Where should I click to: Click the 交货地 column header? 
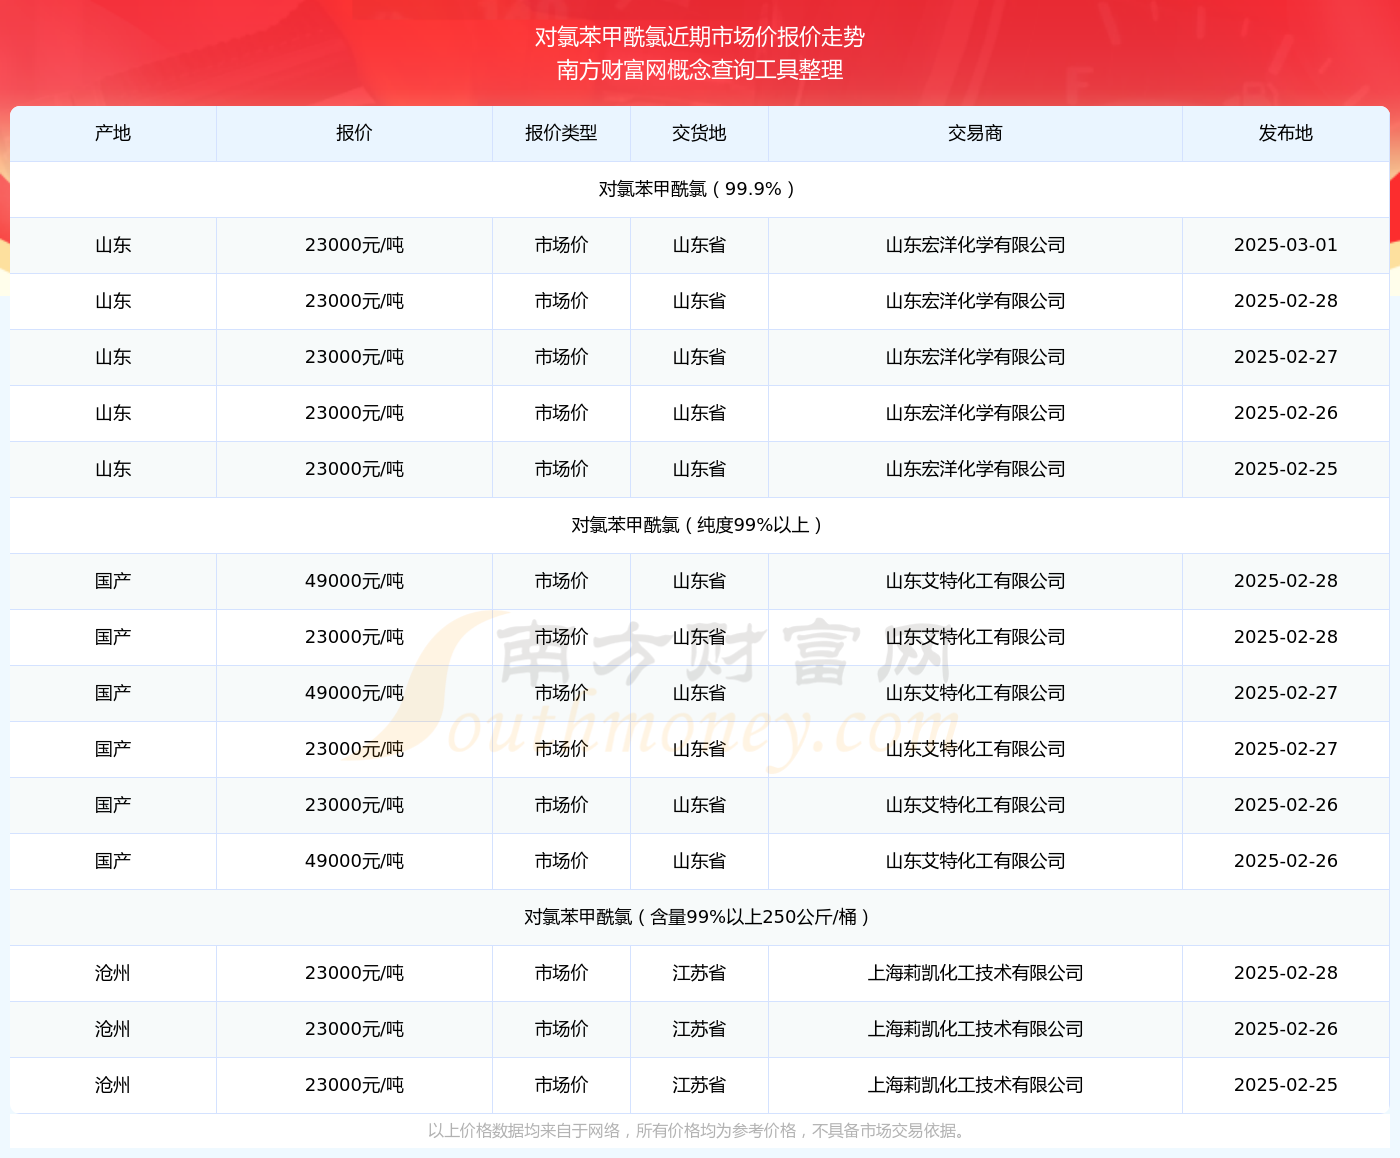[x=699, y=133]
